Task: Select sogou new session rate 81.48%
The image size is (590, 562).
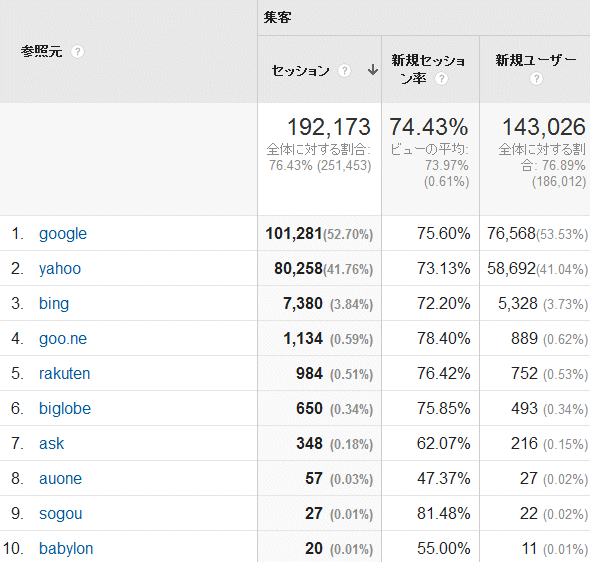Action: click(x=444, y=513)
